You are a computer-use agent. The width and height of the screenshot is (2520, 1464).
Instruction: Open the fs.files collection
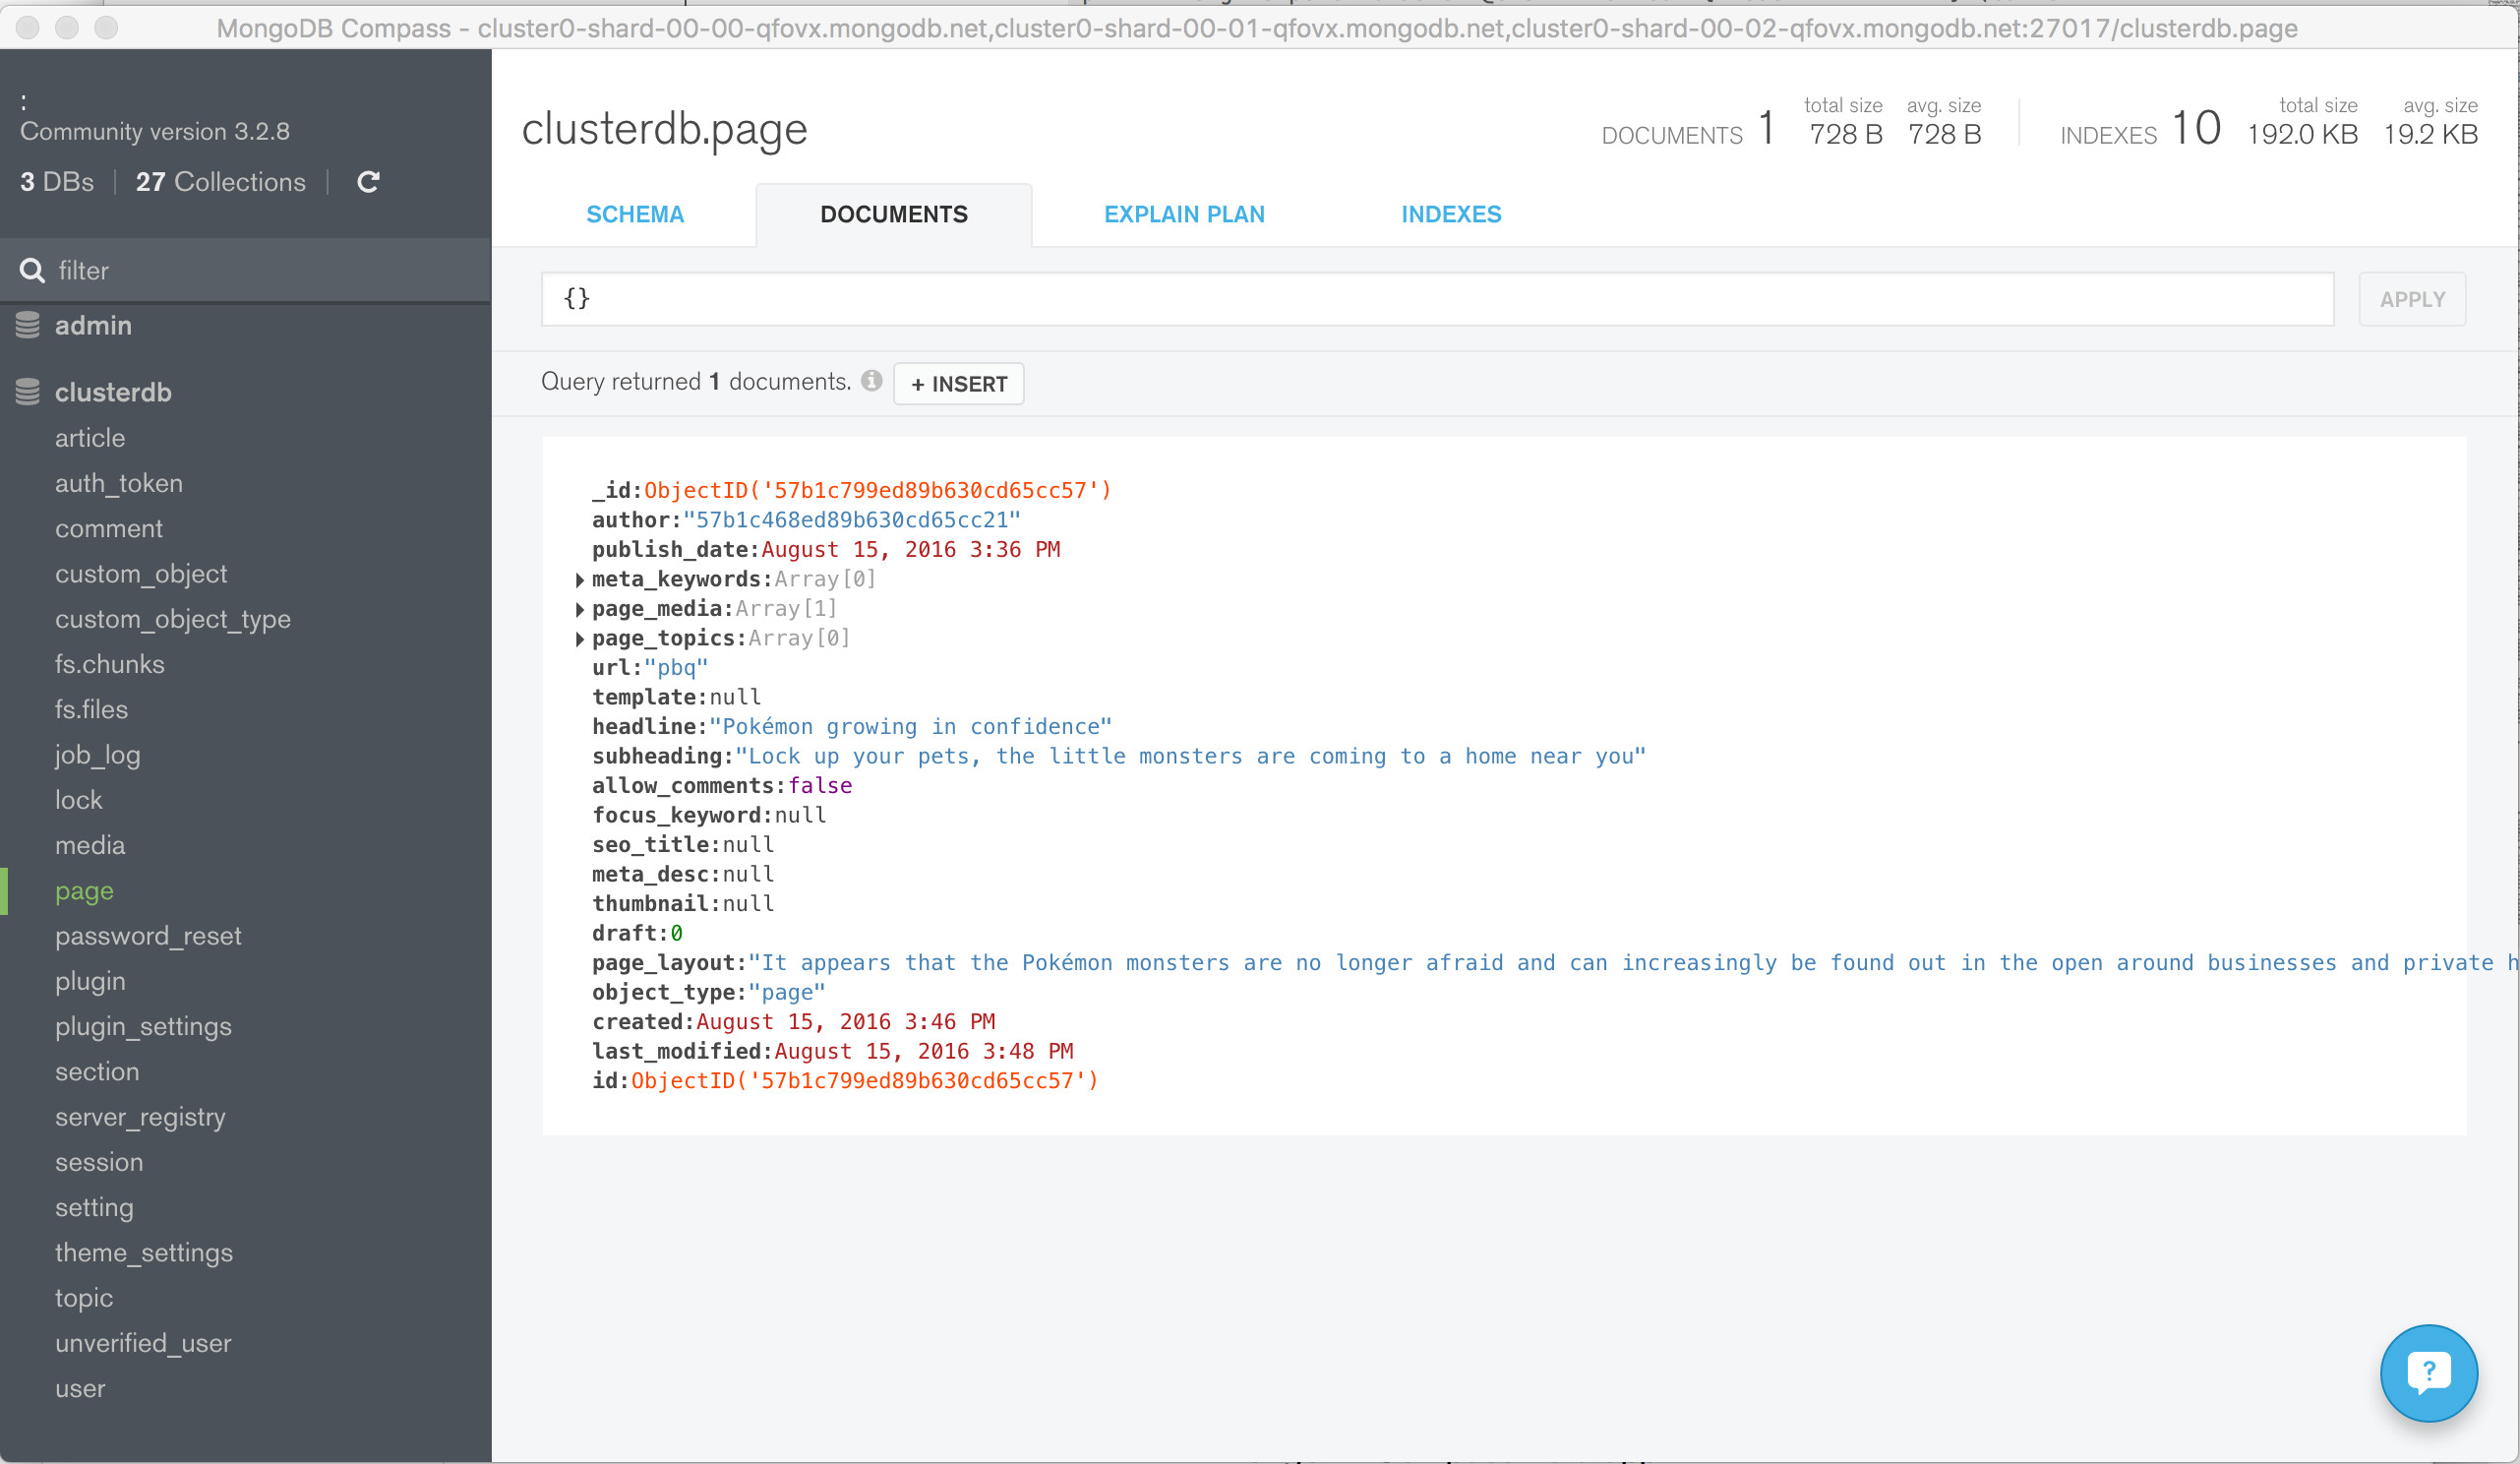click(91, 710)
